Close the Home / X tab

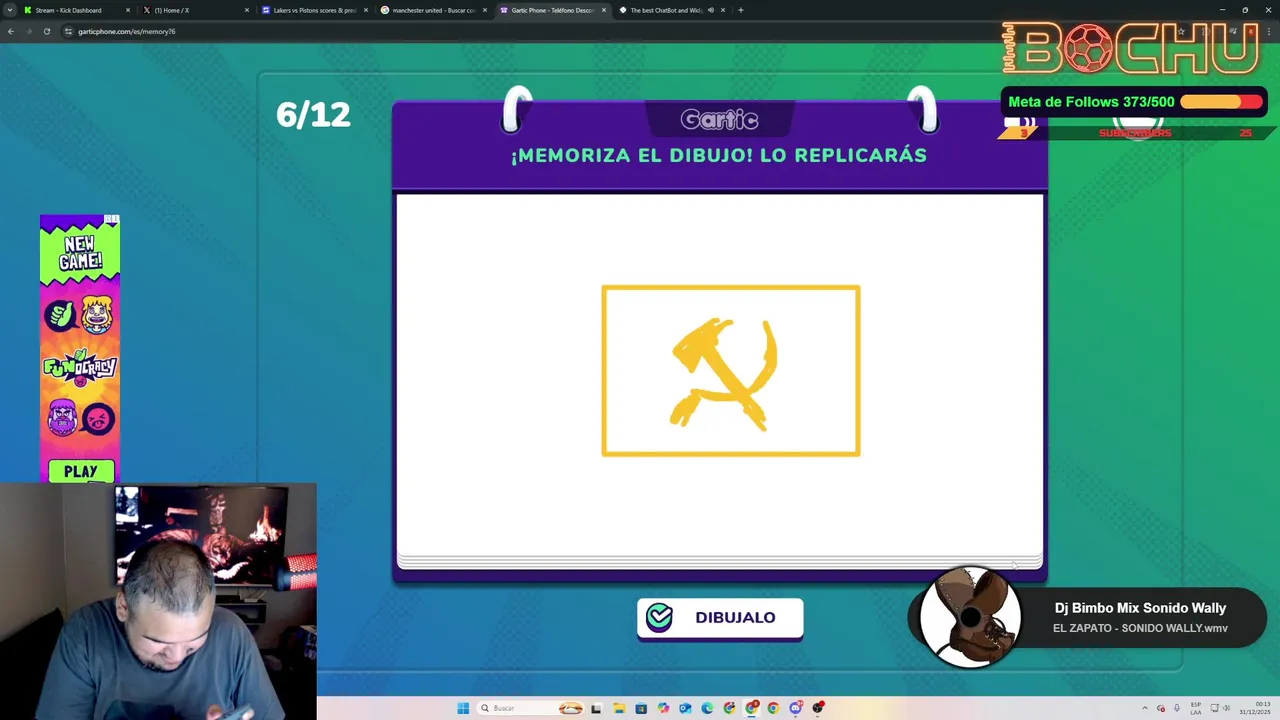click(x=247, y=10)
